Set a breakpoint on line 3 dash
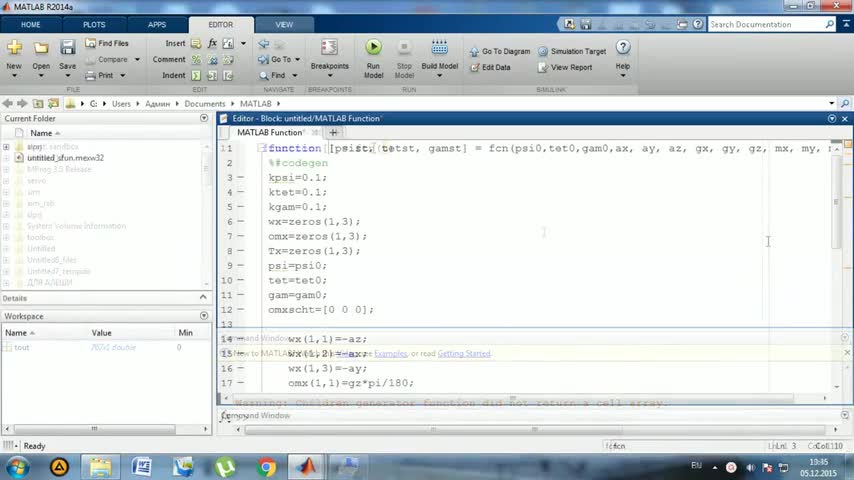This screenshot has width=854, height=480. [241, 178]
